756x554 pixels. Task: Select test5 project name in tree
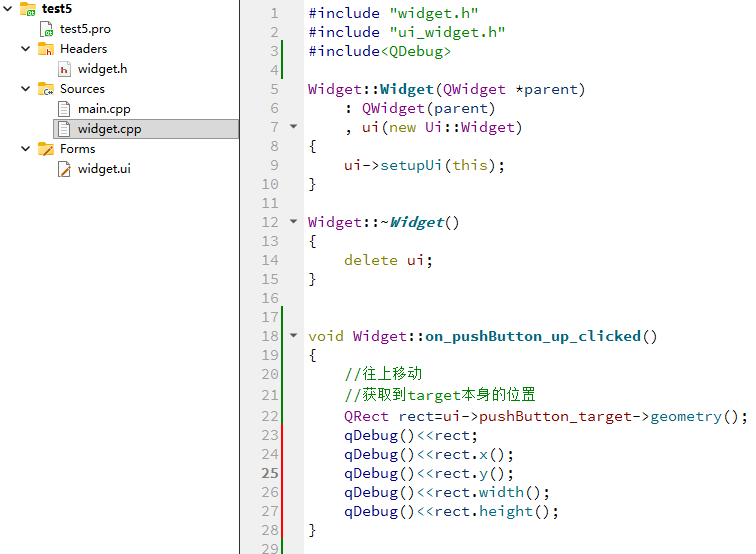pyautogui.click(x=57, y=9)
